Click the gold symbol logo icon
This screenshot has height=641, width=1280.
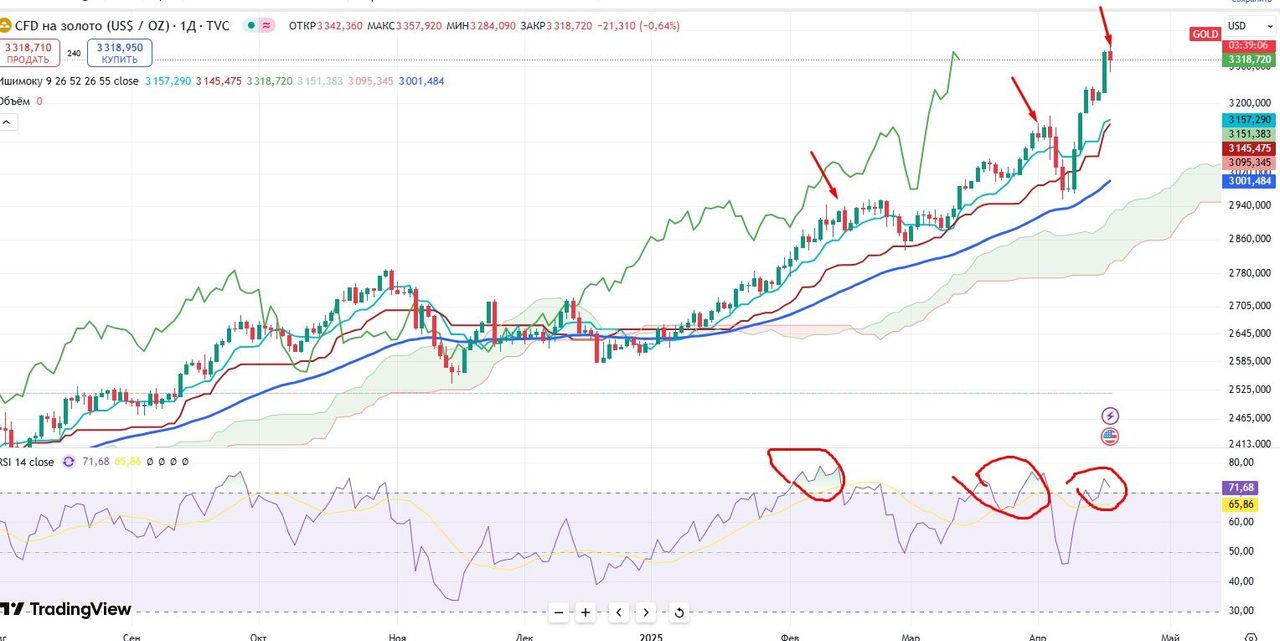[x=5, y=25]
